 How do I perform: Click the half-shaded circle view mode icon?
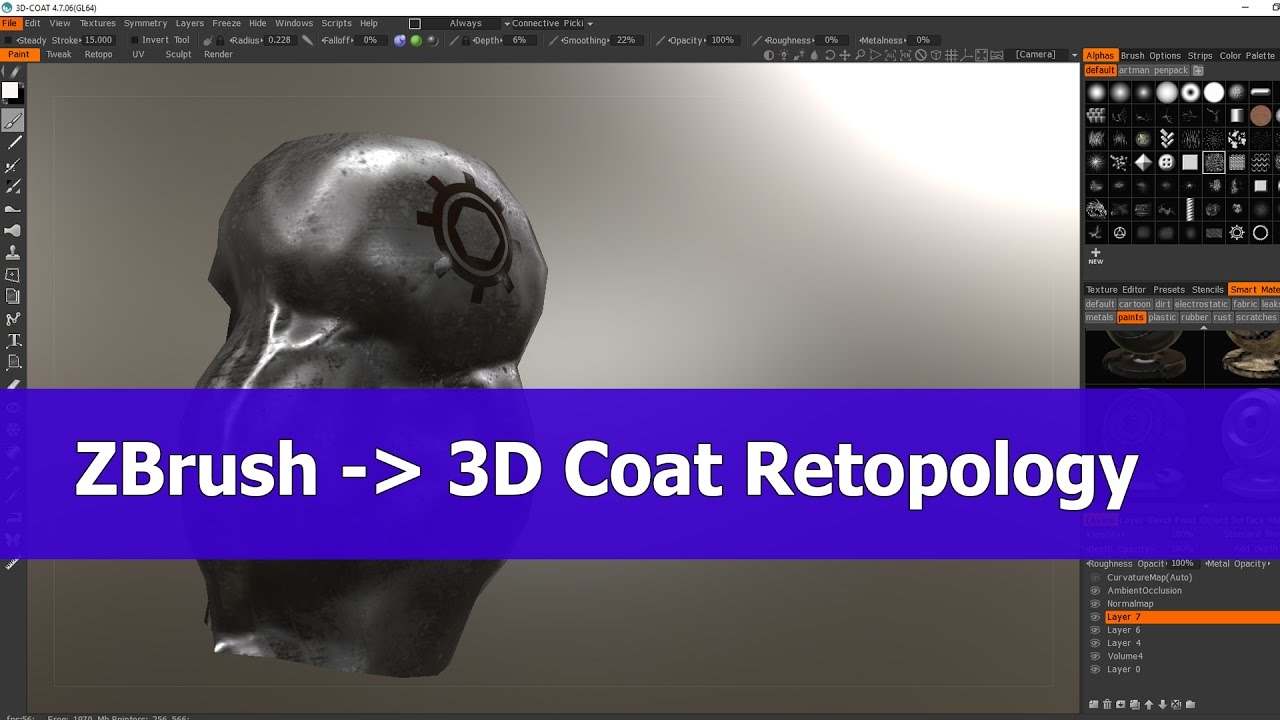click(x=769, y=55)
